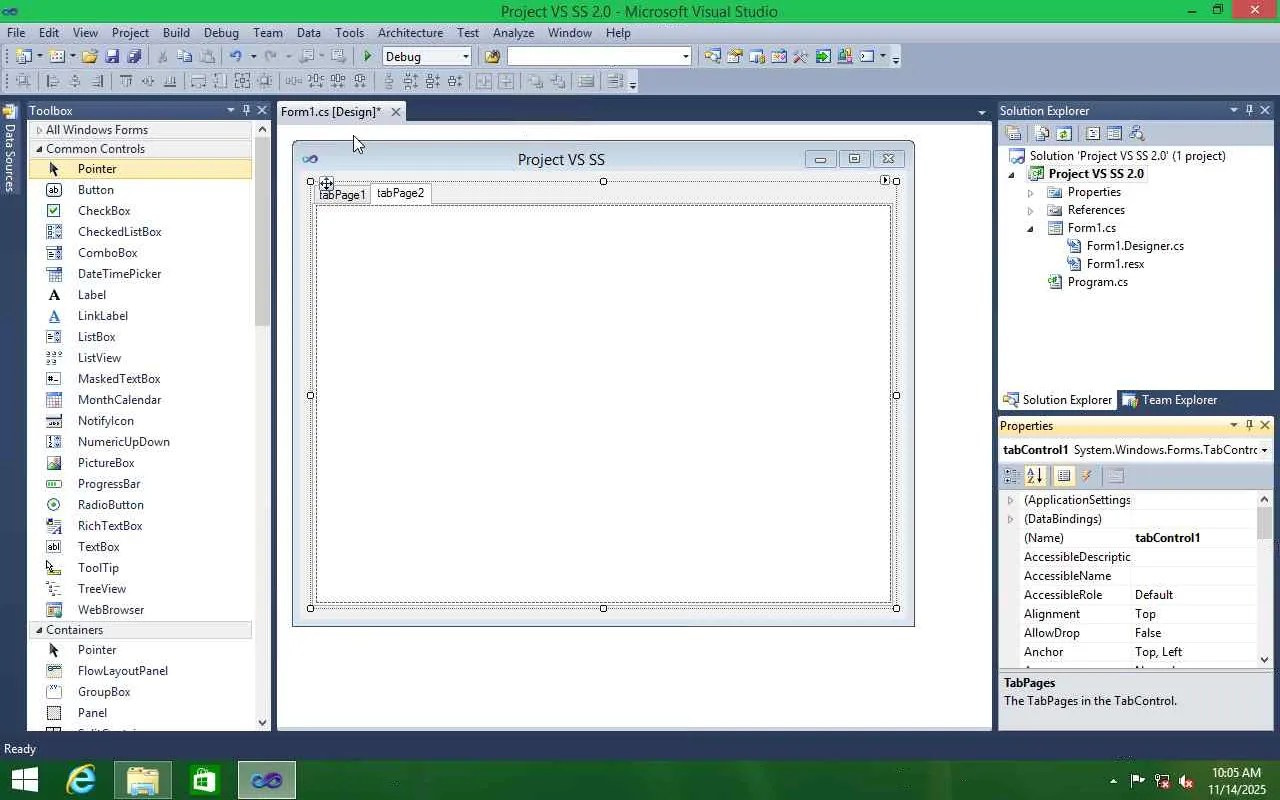Close the Form1.cs [Design] document tab
1280x800 pixels.
tap(396, 111)
